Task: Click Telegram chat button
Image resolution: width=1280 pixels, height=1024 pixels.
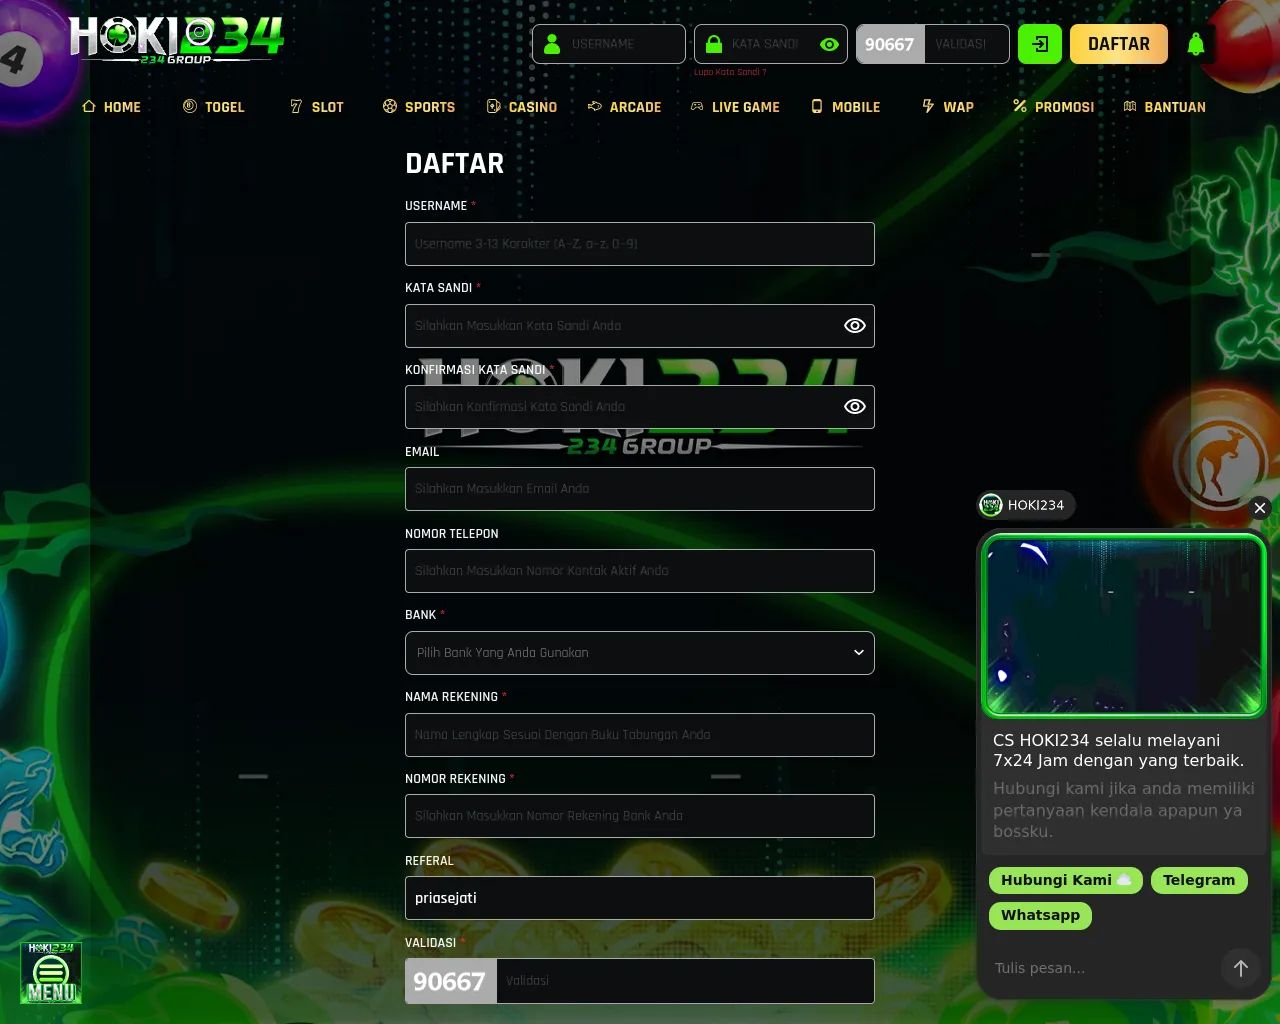Action: point(1199,880)
